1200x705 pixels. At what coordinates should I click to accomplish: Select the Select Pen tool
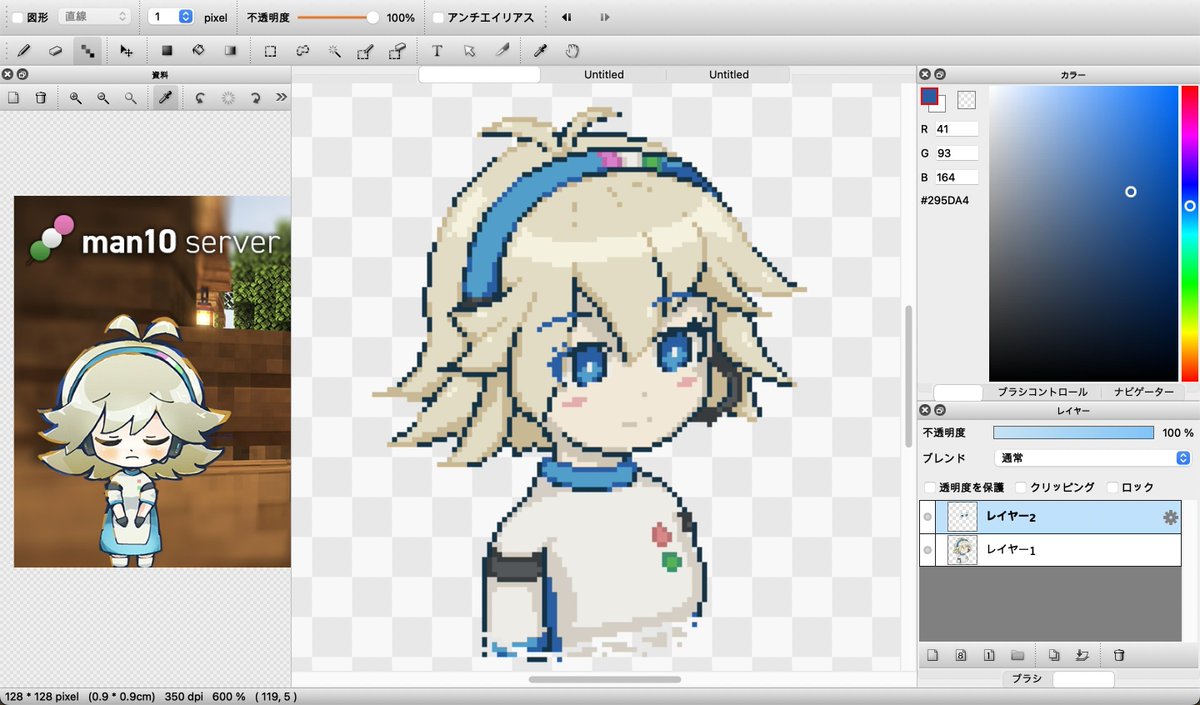pyautogui.click(x=365, y=50)
